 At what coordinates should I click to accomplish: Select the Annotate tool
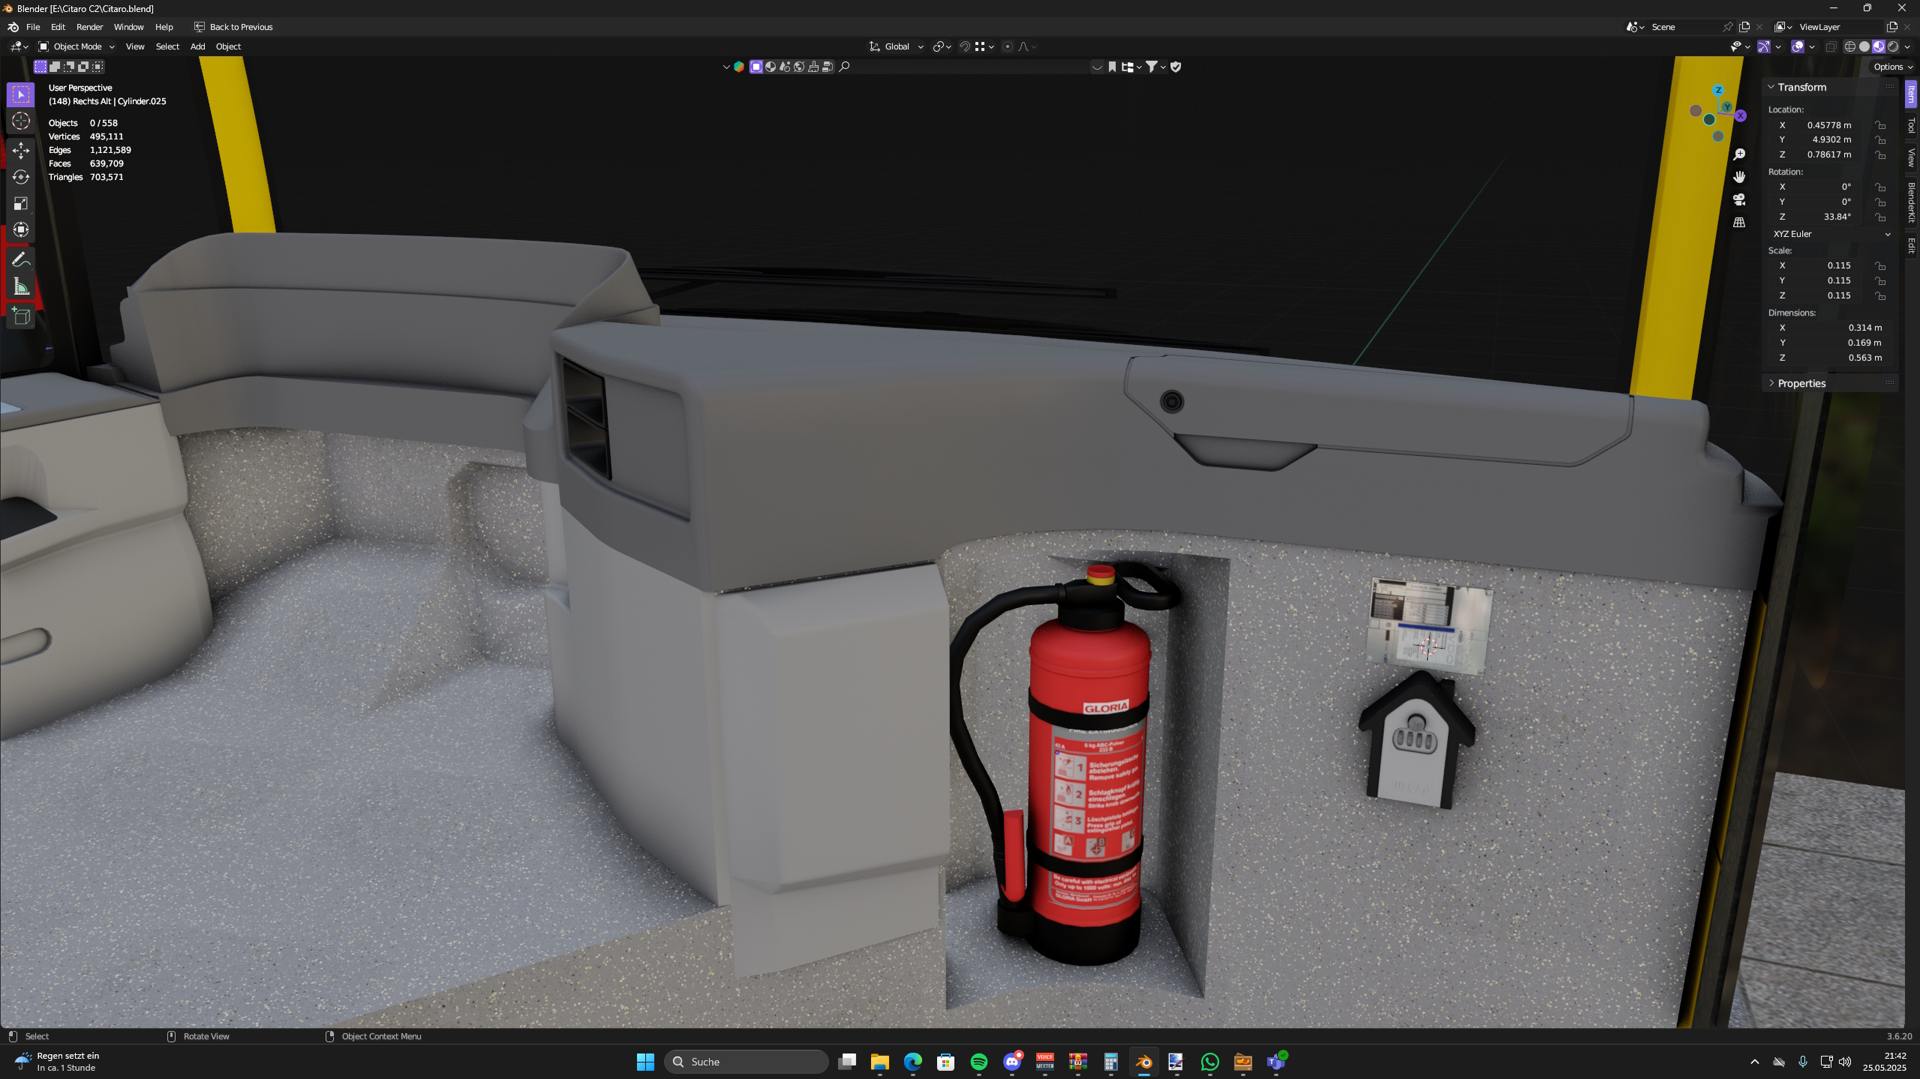(x=21, y=260)
